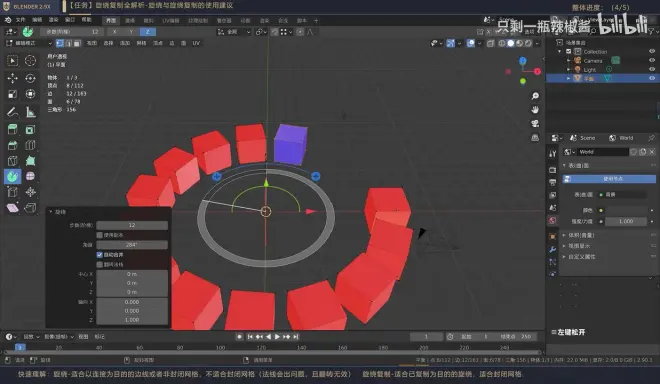Click the hand pan-view icon in viewport
The image size is (660, 384).
click(x=535, y=110)
